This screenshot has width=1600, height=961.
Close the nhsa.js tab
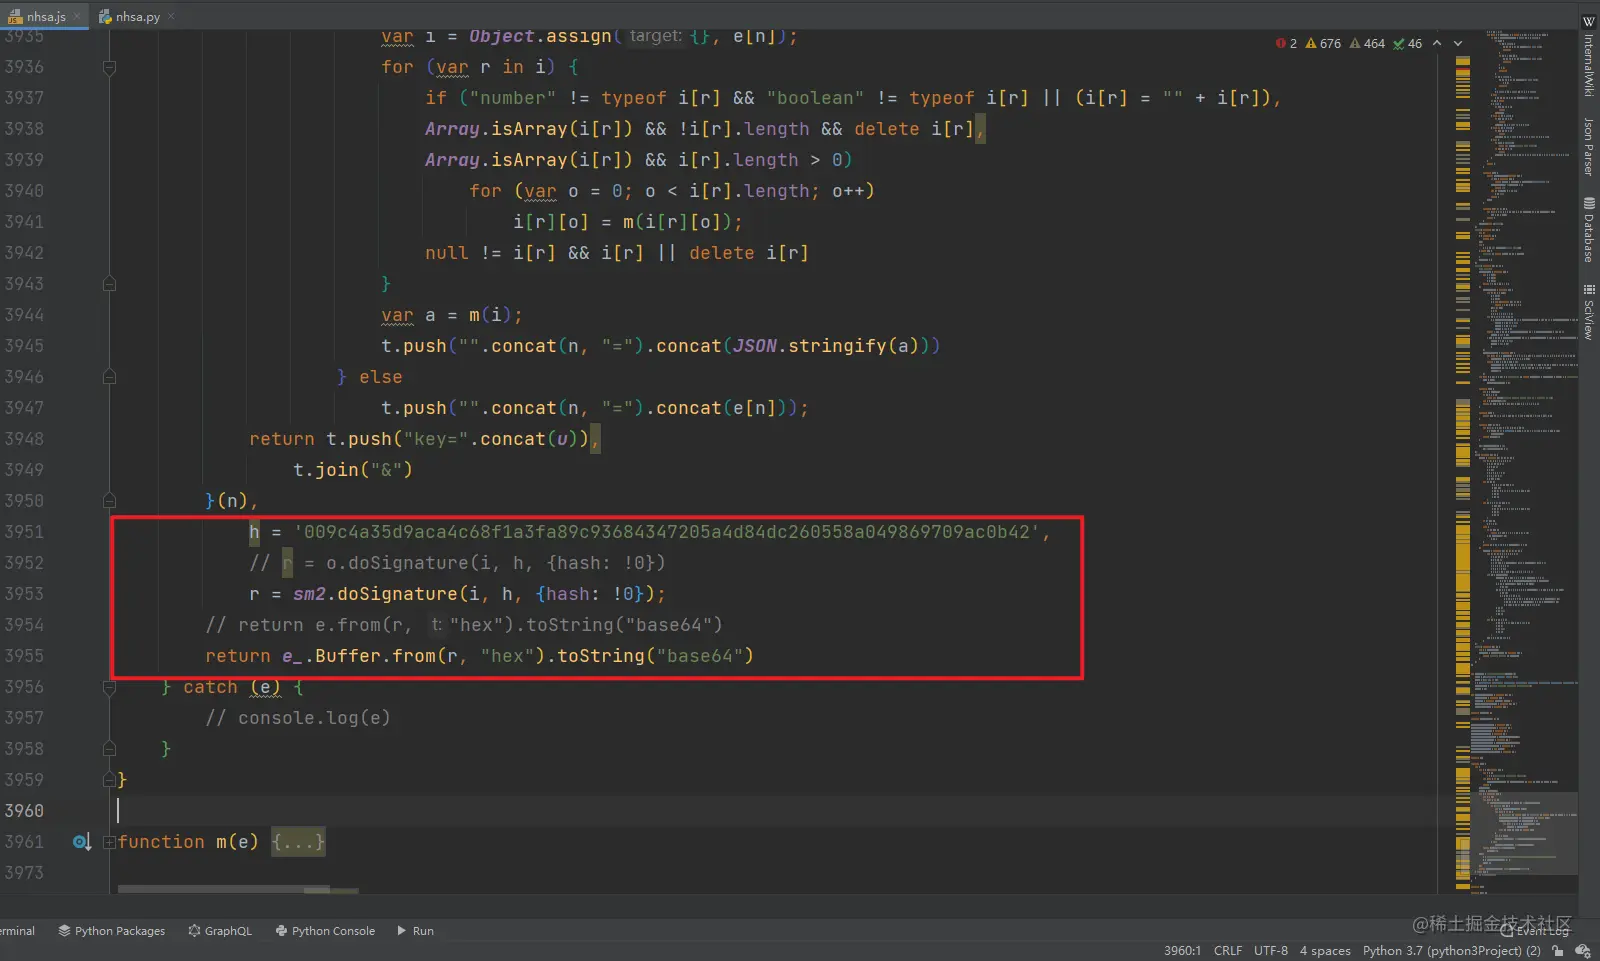[77, 16]
